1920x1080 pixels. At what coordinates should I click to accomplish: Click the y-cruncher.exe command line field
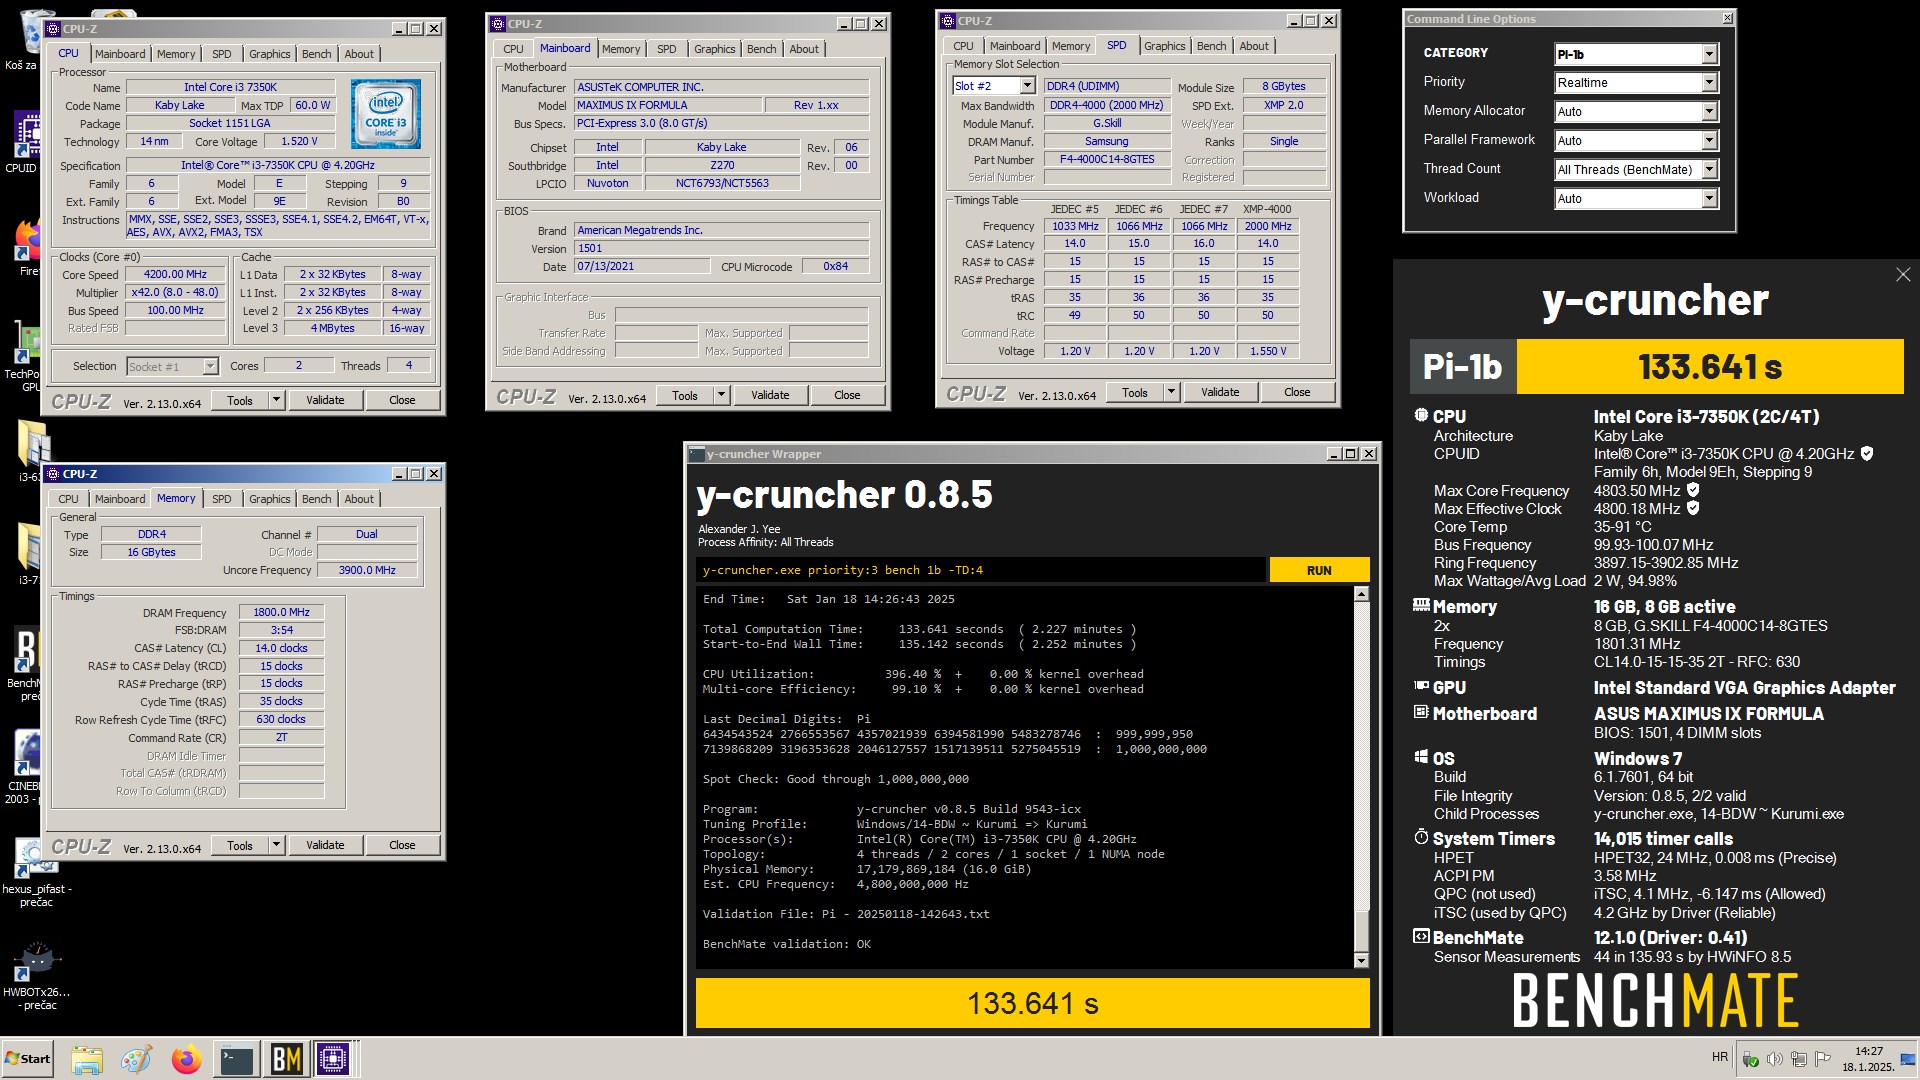pyautogui.click(x=980, y=570)
